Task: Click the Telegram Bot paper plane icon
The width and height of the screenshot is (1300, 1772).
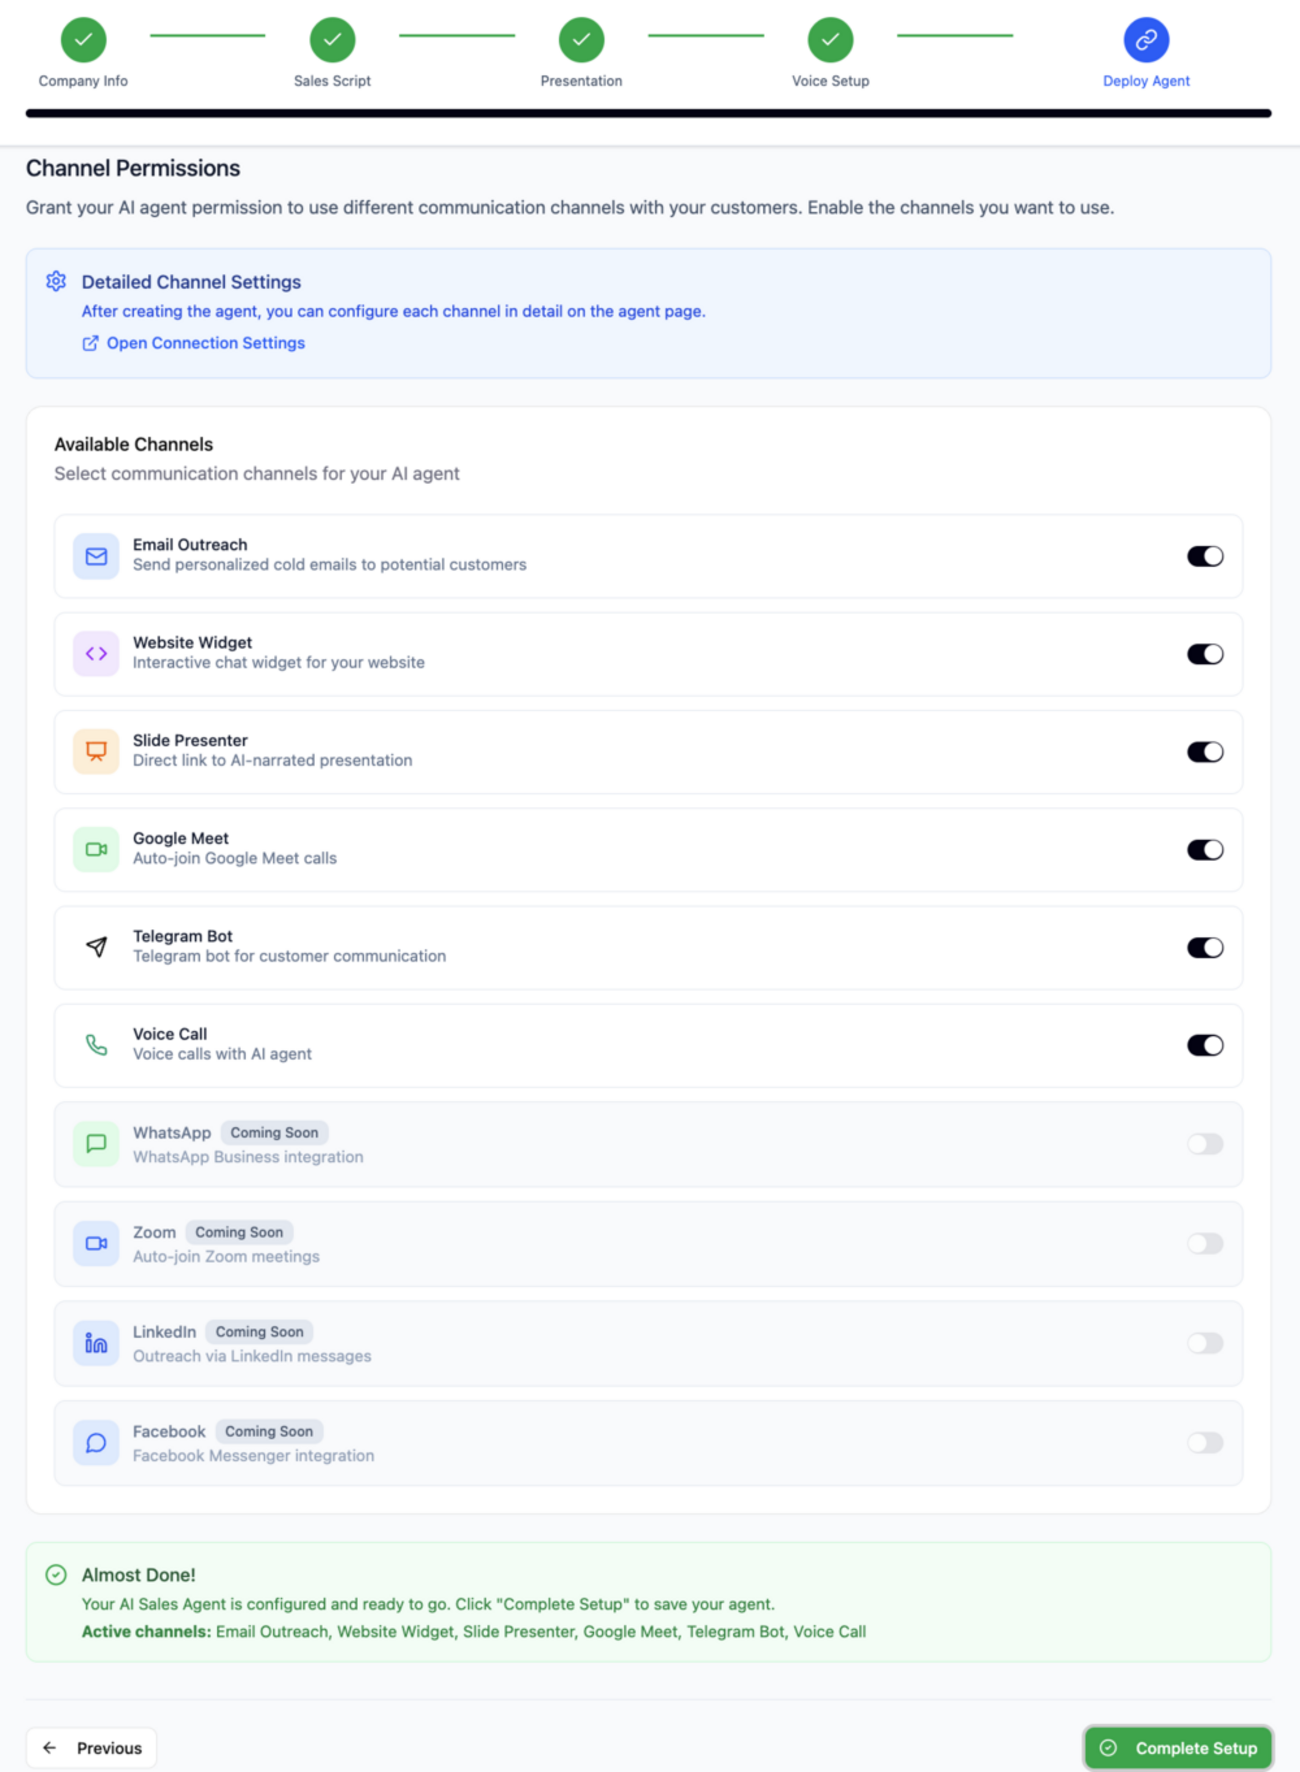Action: tap(96, 947)
